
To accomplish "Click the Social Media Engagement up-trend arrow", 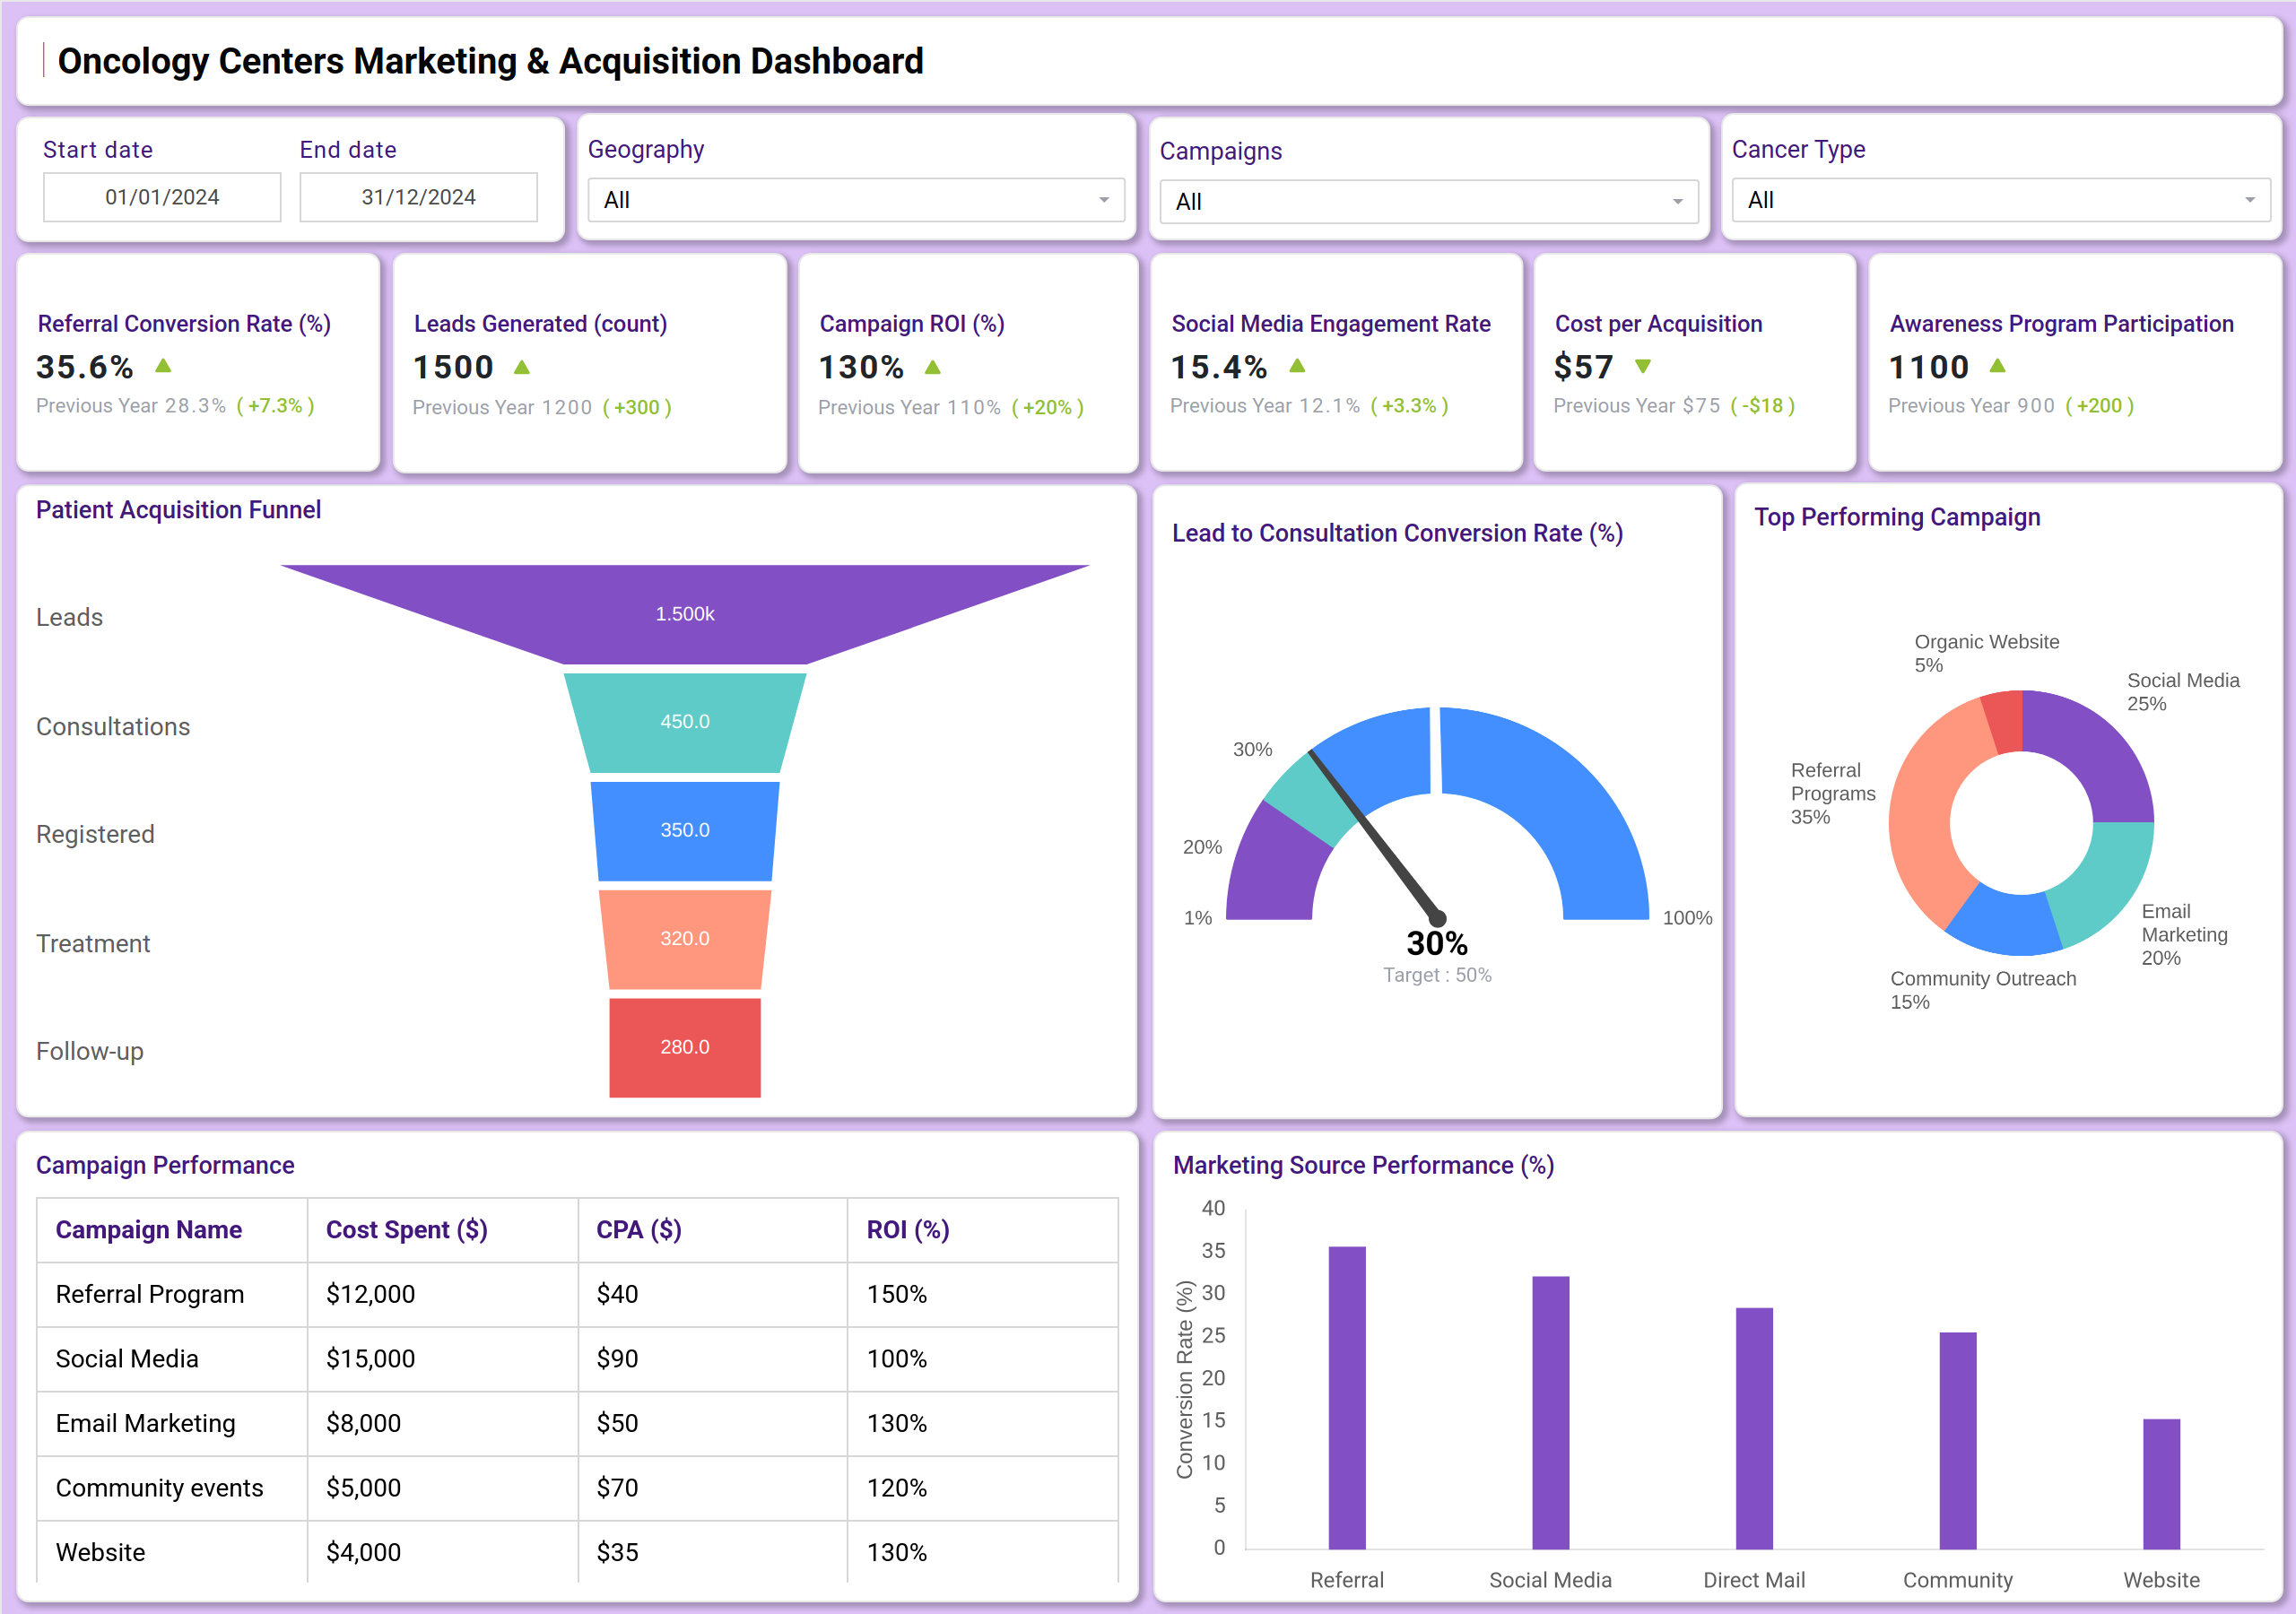I will [x=1297, y=366].
